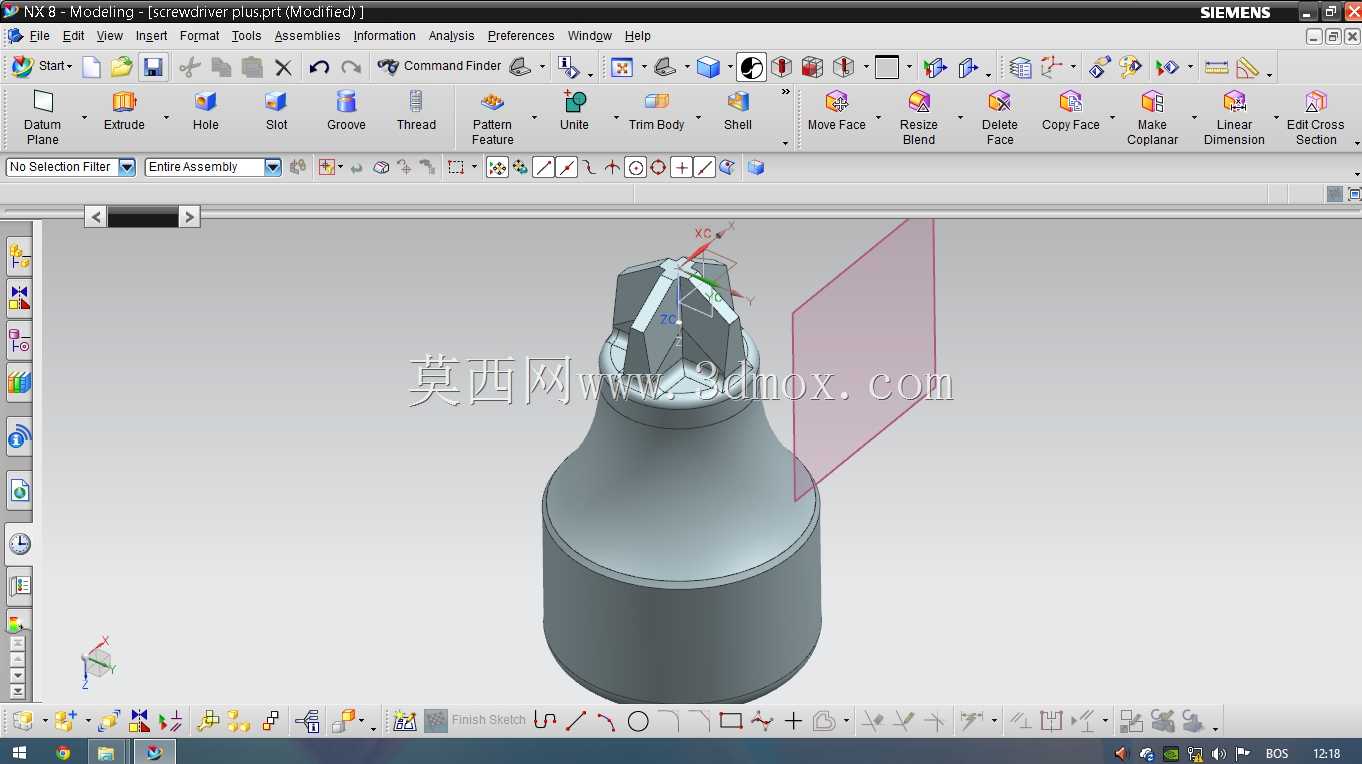Select the Trim Body tool
The image size is (1362, 764).
(x=657, y=110)
